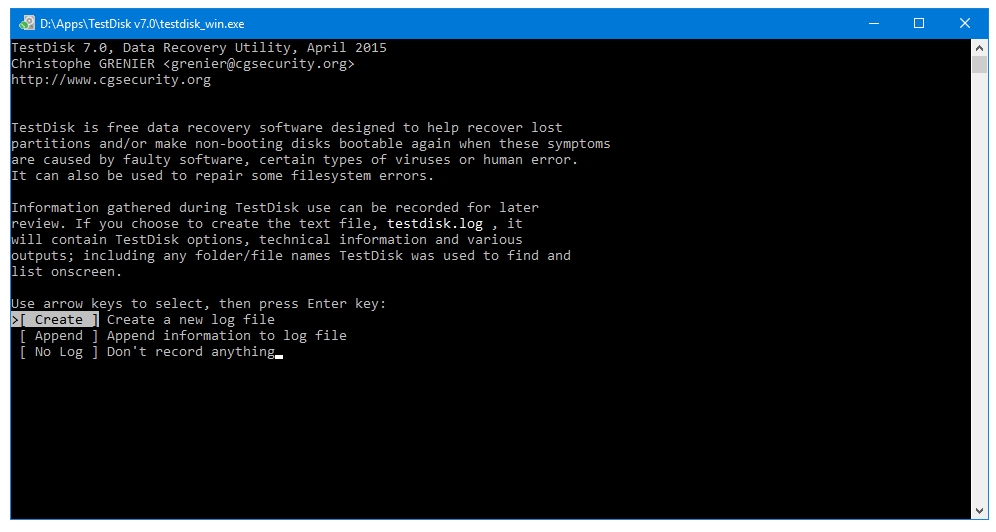
Task: Pick the No Log option
Action: 58,352
